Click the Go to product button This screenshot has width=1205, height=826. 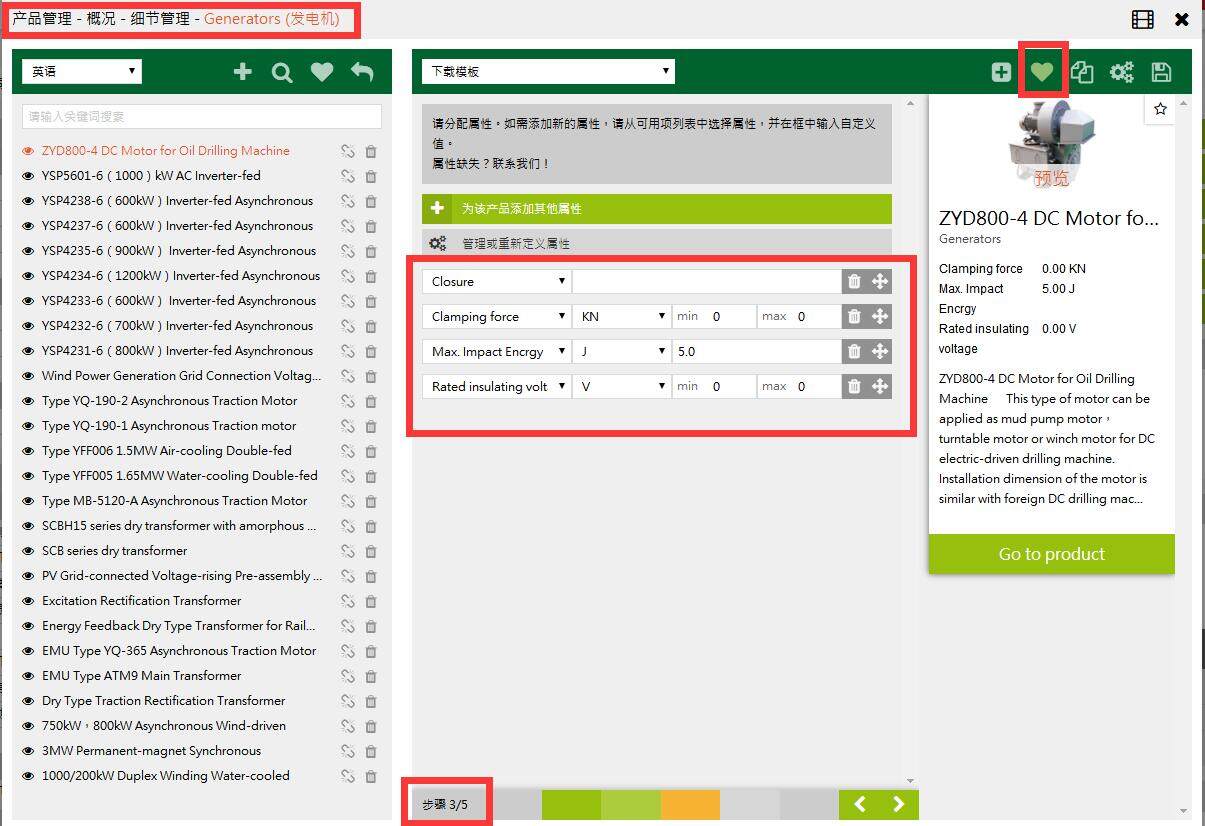1051,554
